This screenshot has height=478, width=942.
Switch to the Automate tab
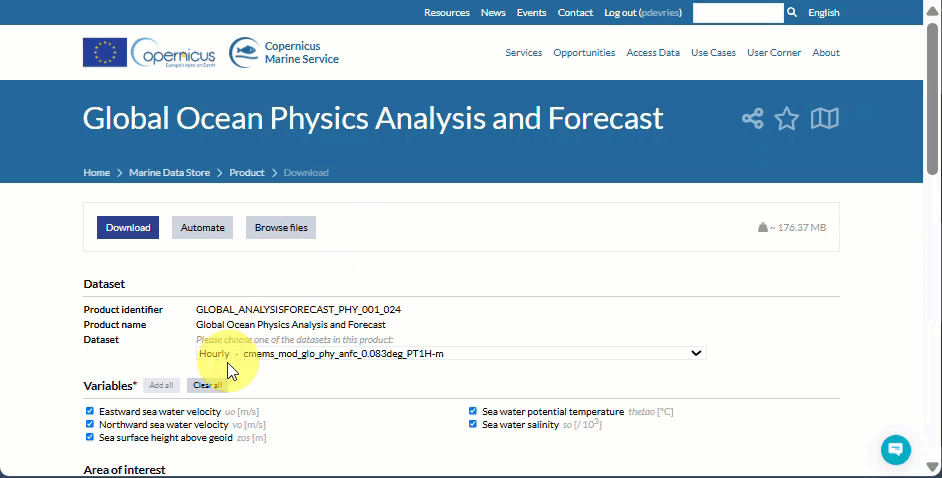pyautogui.click(x=202, y=228)
